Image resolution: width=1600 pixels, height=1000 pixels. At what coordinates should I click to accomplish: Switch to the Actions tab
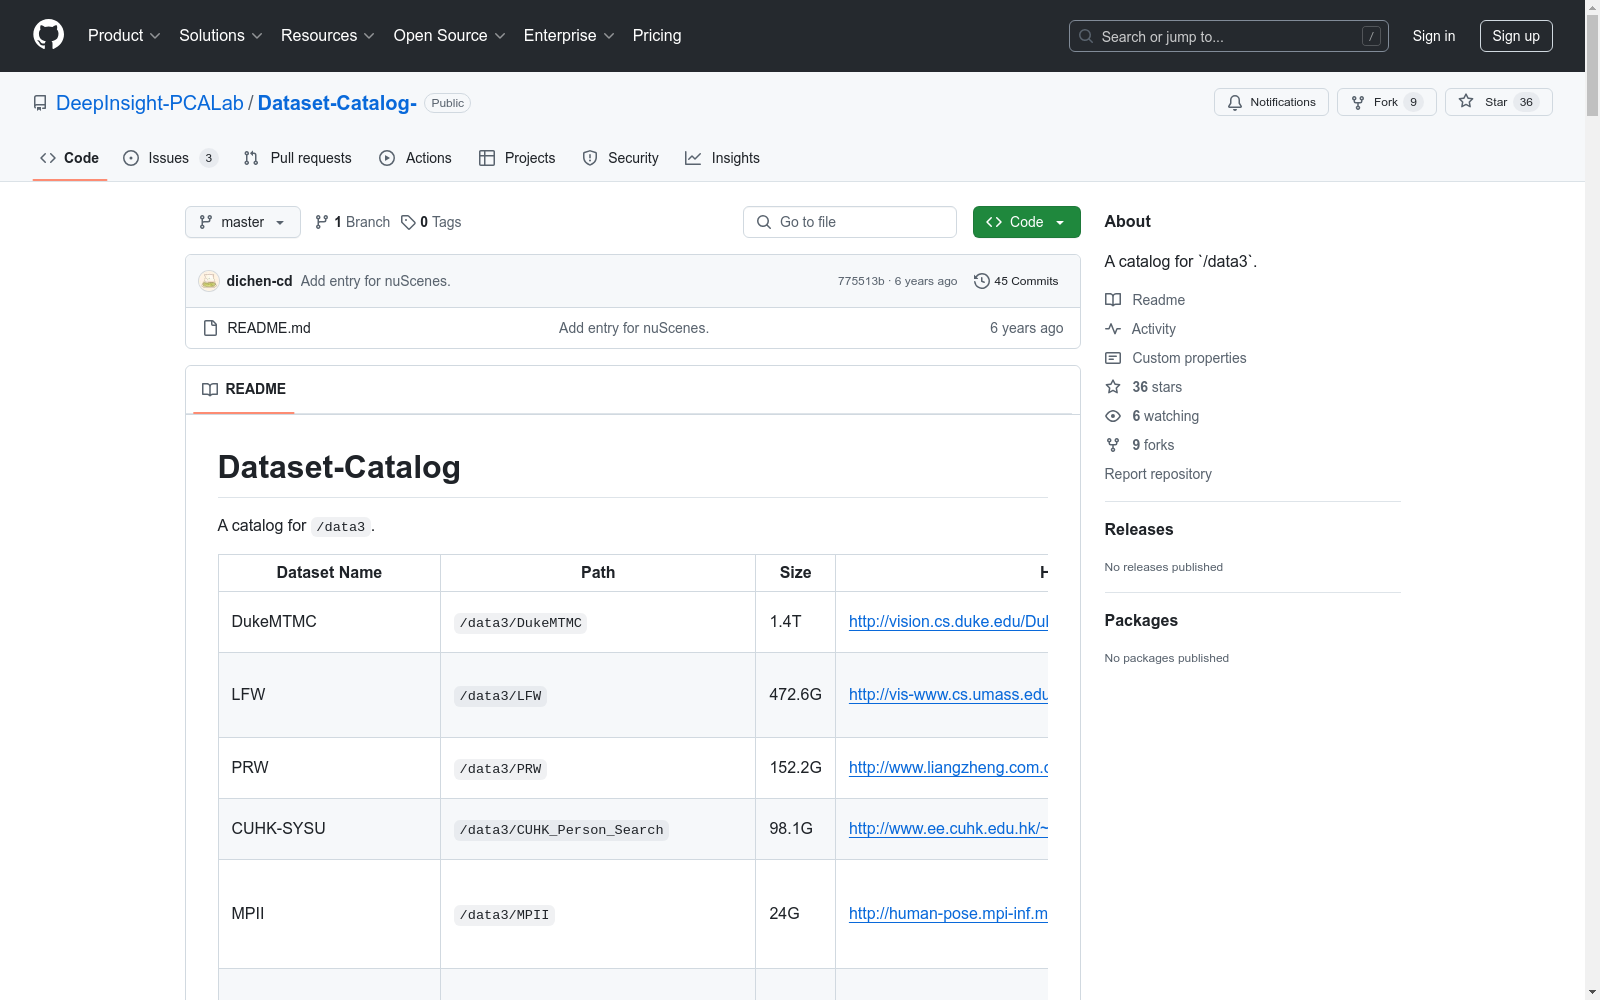tap(416, 158)
